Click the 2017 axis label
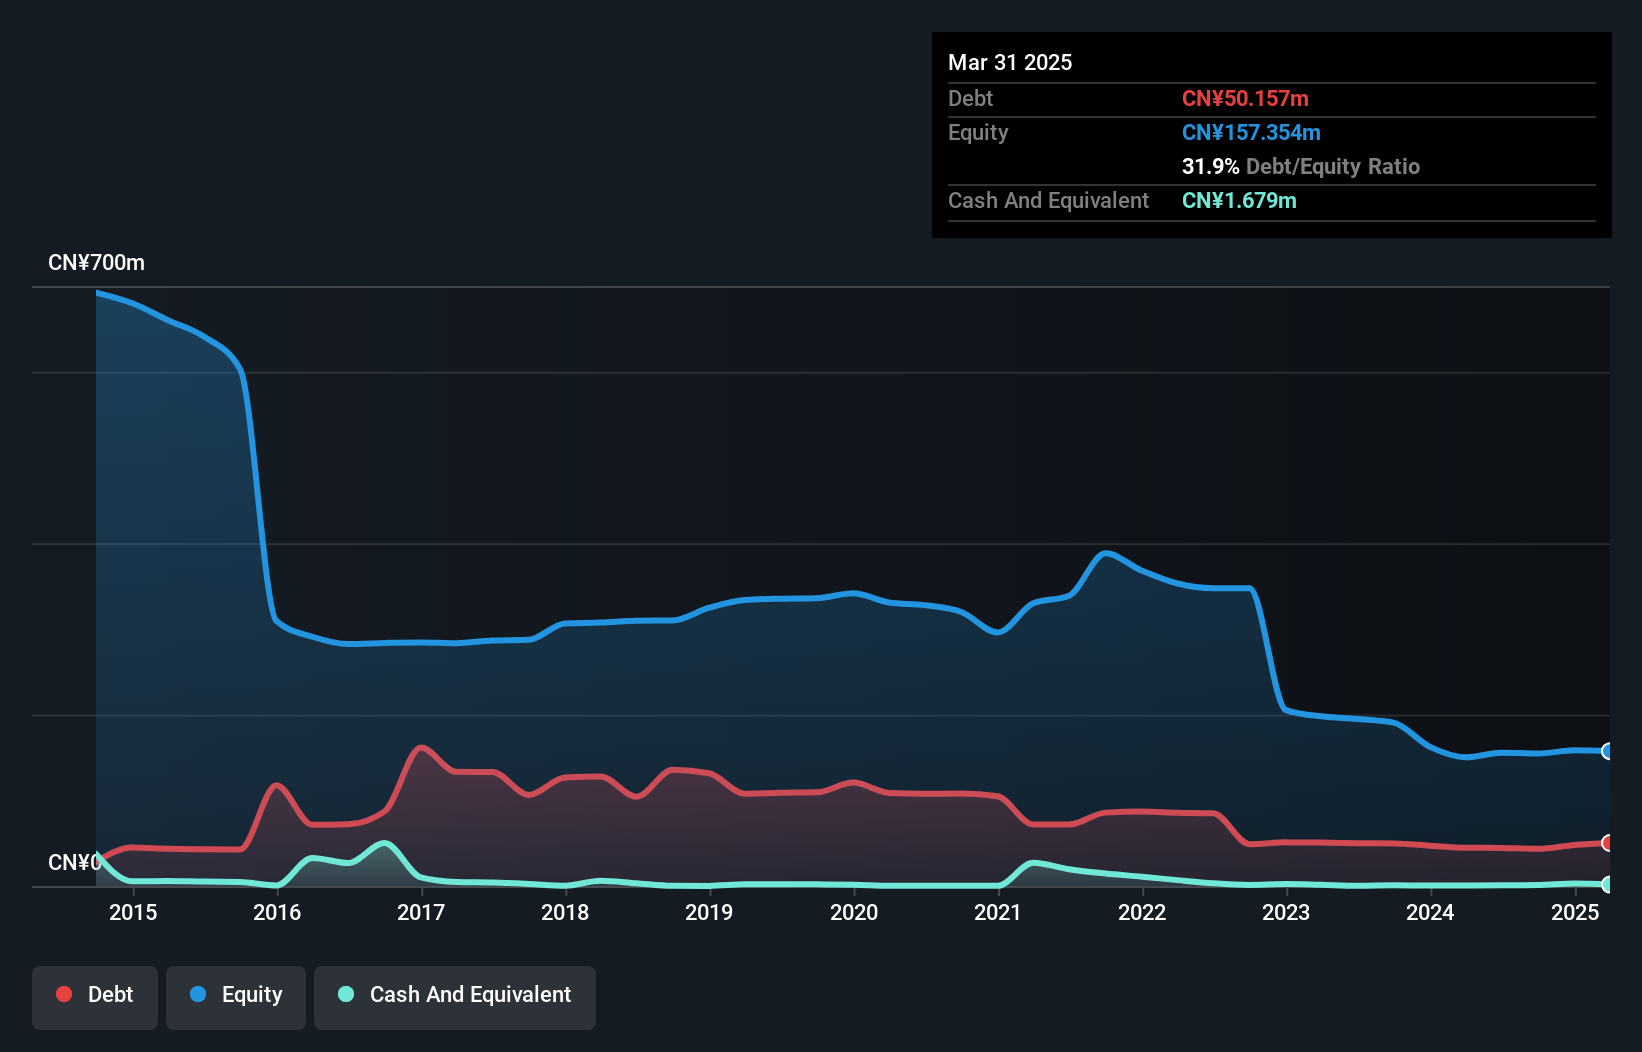The width and height of the screenshot is (1642, 1052). pos(421,912)
